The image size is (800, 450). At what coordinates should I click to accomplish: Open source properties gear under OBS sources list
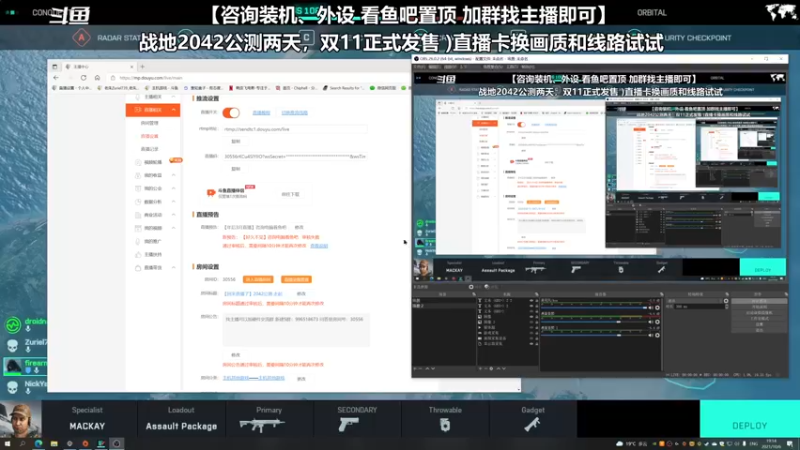491,369
